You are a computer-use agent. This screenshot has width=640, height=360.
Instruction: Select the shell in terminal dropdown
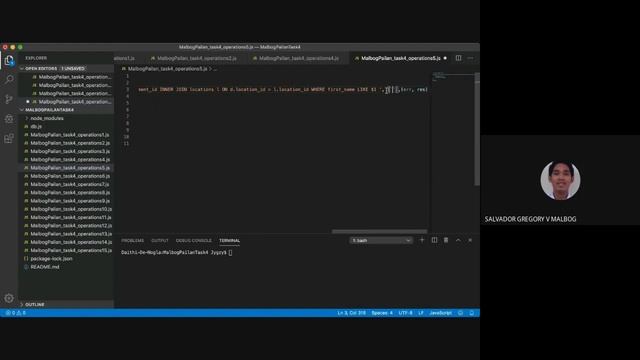tap(381, 240)
